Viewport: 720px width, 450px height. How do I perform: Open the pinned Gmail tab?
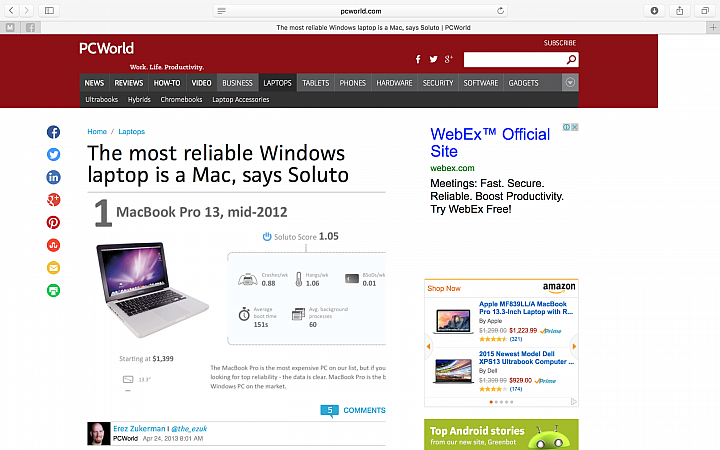click(10, 28)
